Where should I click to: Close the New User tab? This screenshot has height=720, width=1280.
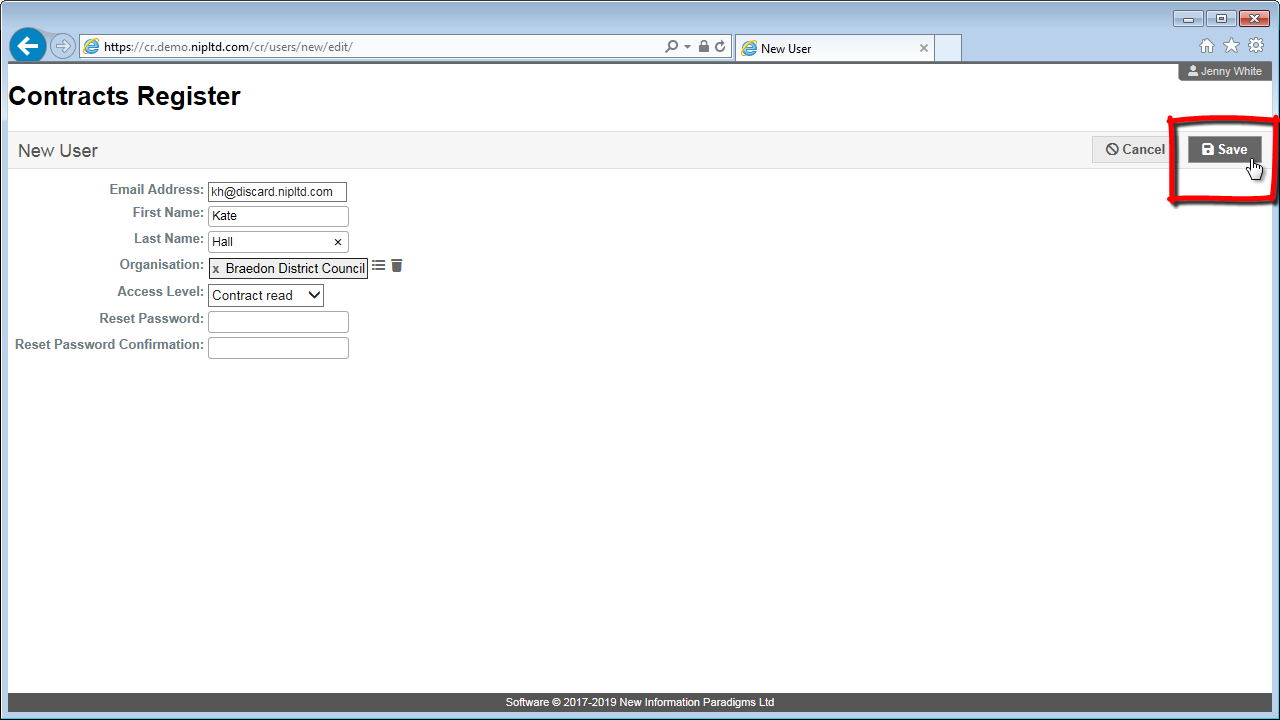click(x=924, y=48)
